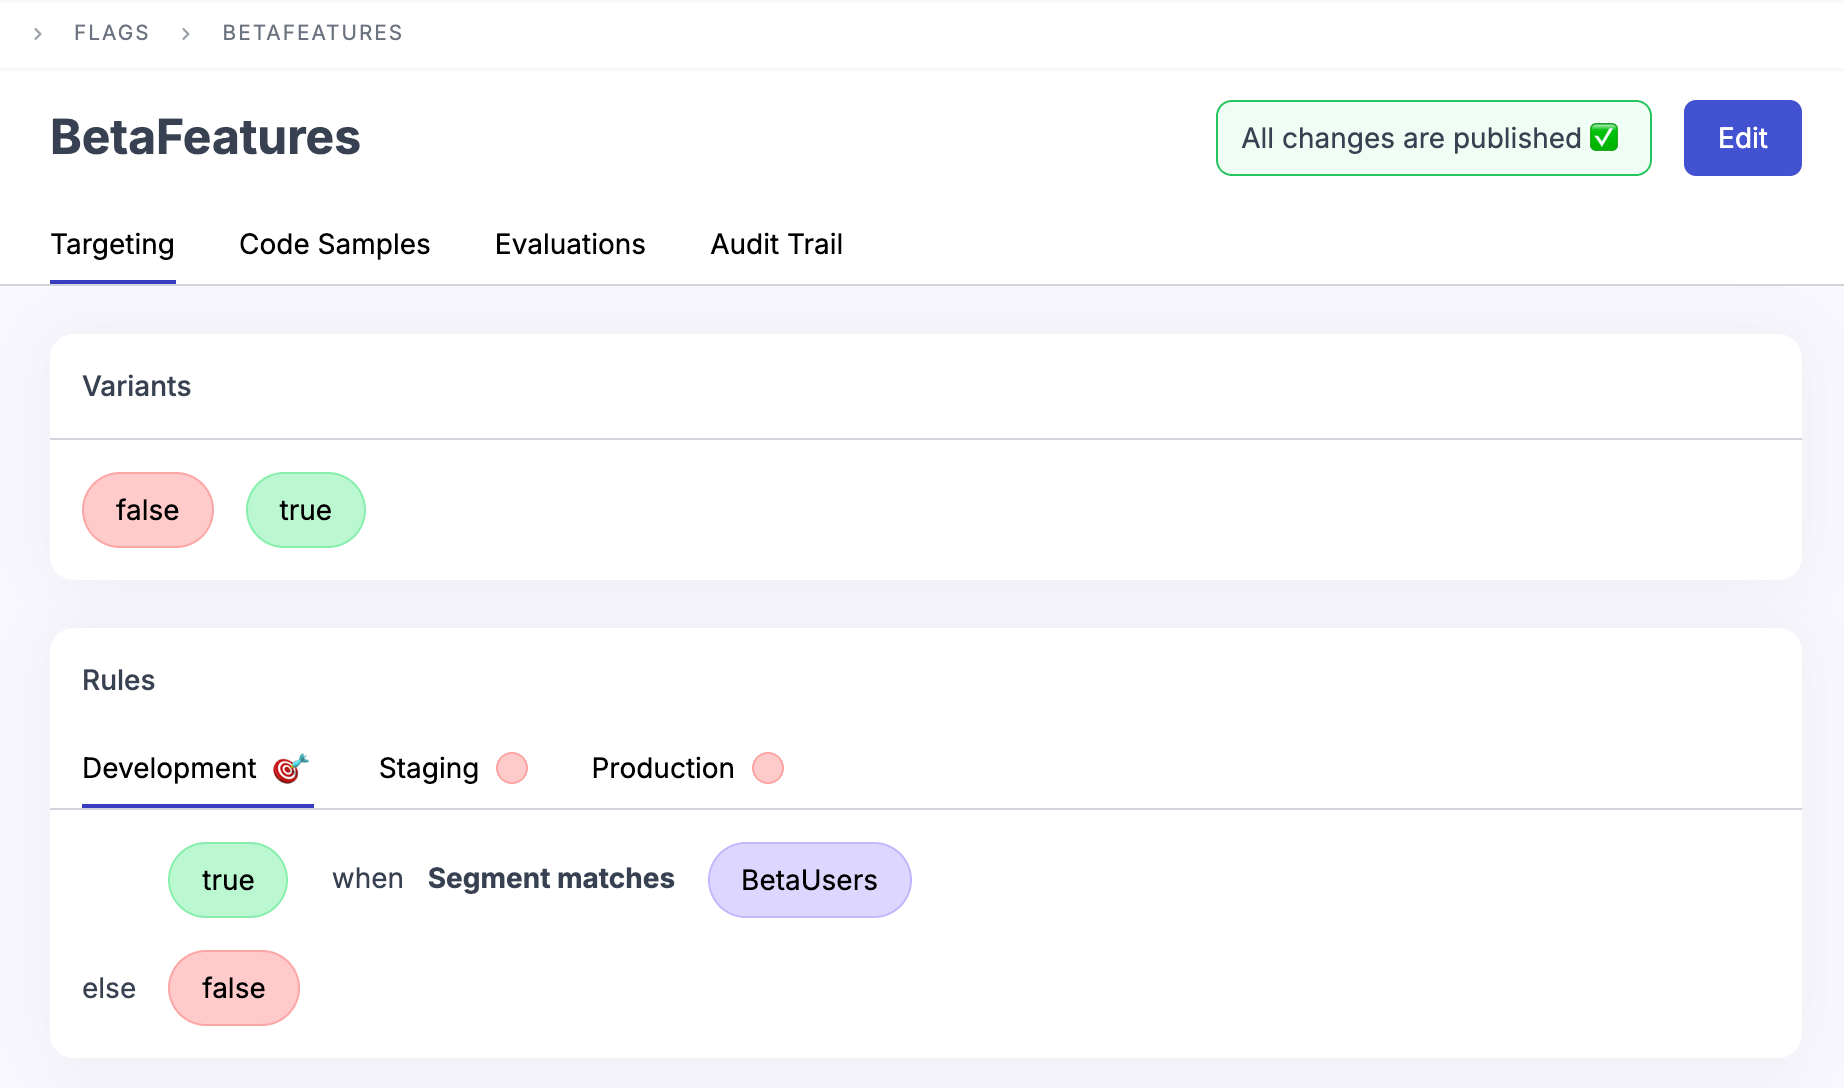Click the chevron before FLAGS in breadcrumb
1844x1088 pixels.
pos(37,33)
